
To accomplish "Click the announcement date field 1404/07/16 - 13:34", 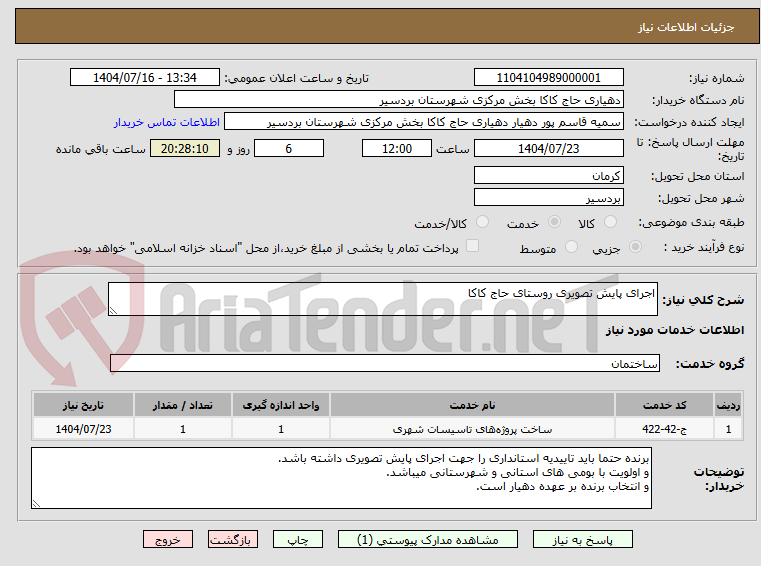I will pos(145,78).
